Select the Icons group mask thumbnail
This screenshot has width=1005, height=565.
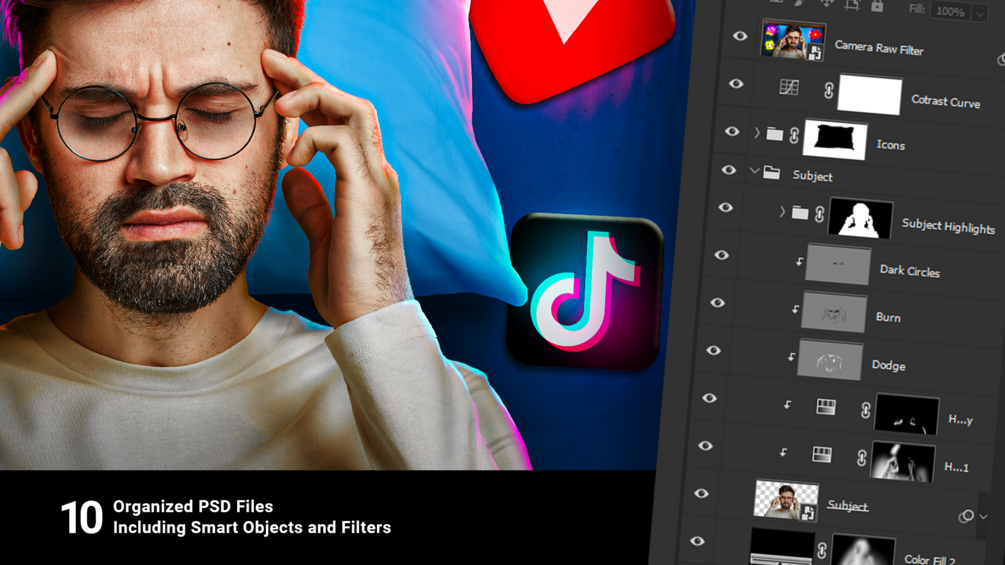(x=835, y=140)
